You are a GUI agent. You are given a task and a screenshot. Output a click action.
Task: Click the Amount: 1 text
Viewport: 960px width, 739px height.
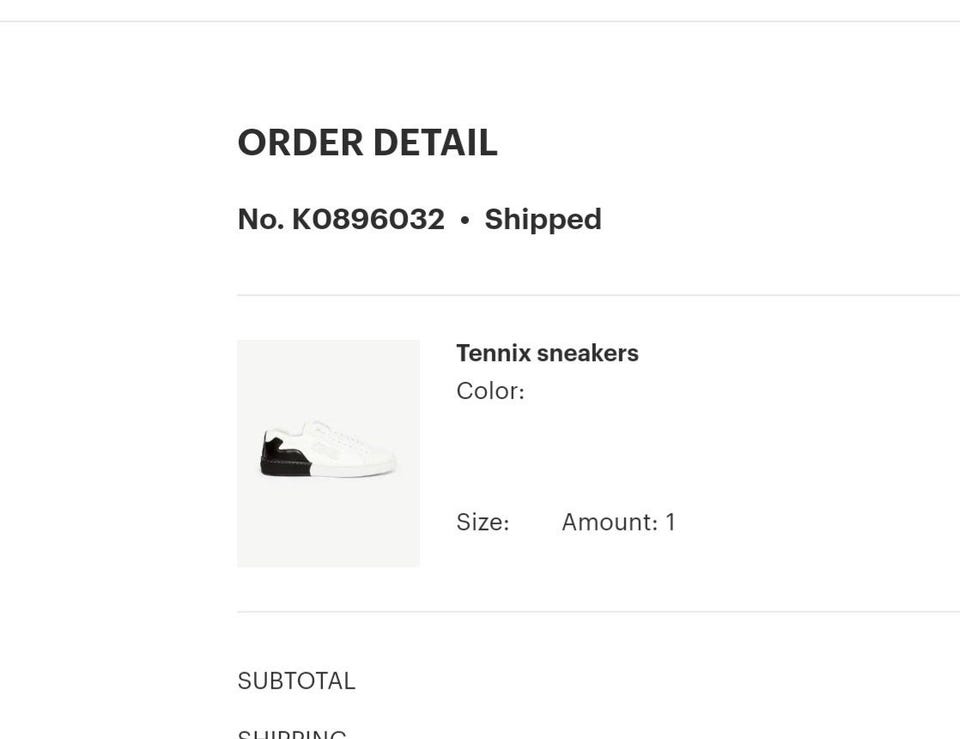click(x=618, y=522)
